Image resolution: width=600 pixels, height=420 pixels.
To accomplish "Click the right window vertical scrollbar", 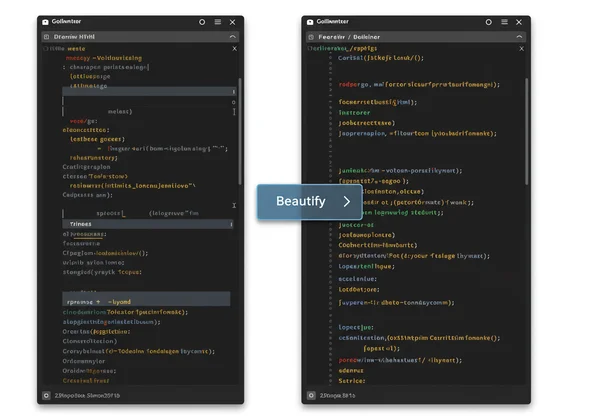I will [x=527, y=131].
